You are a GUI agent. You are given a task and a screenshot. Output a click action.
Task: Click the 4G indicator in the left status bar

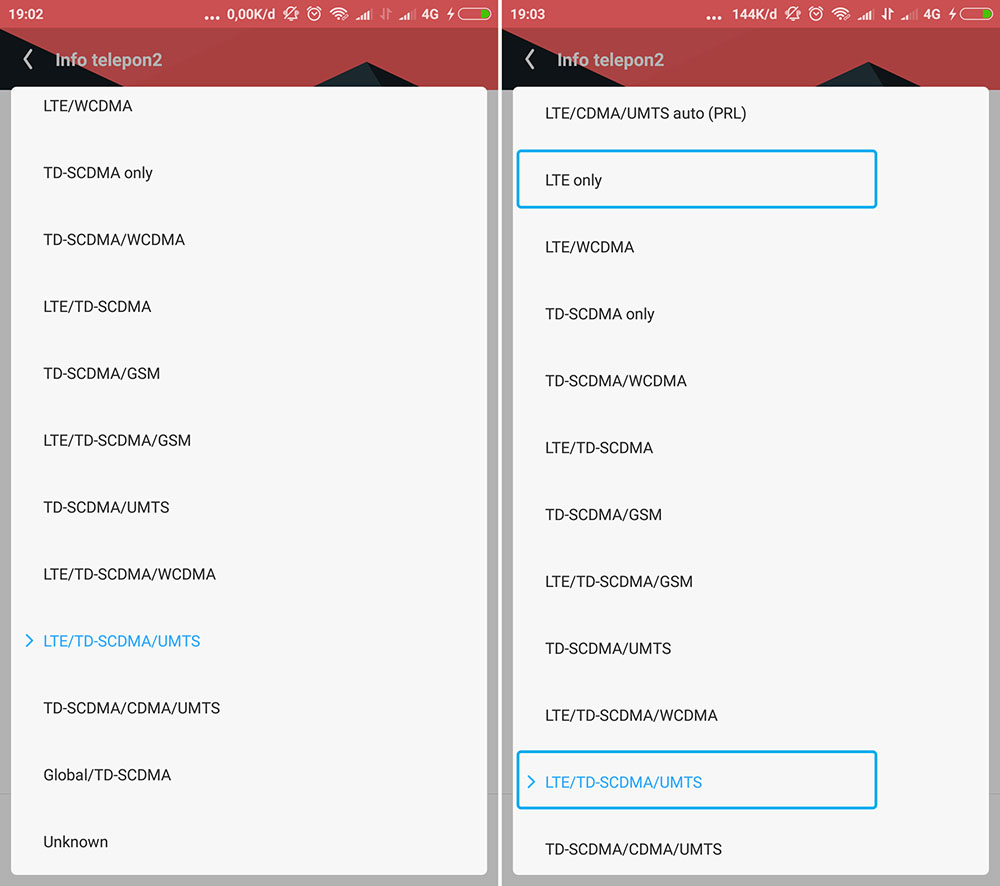430,14
